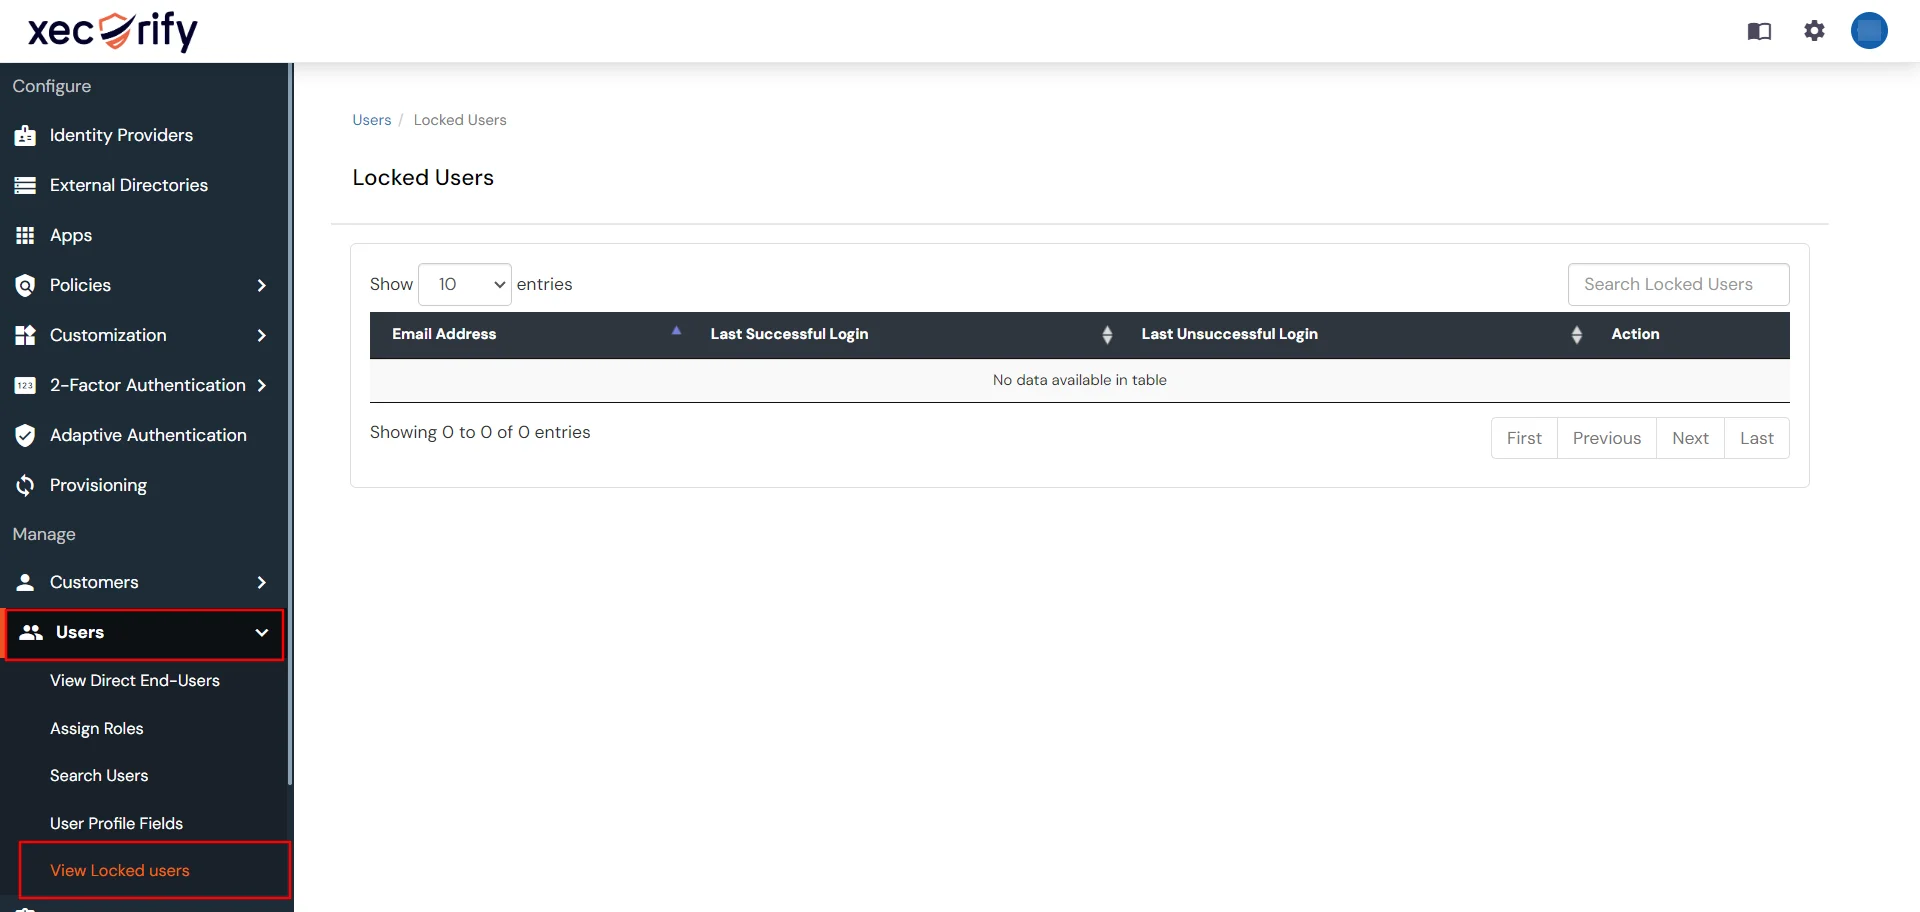Open the 2-Factor Authentication section
1920x912 pixels.
(x=147, y=385)
